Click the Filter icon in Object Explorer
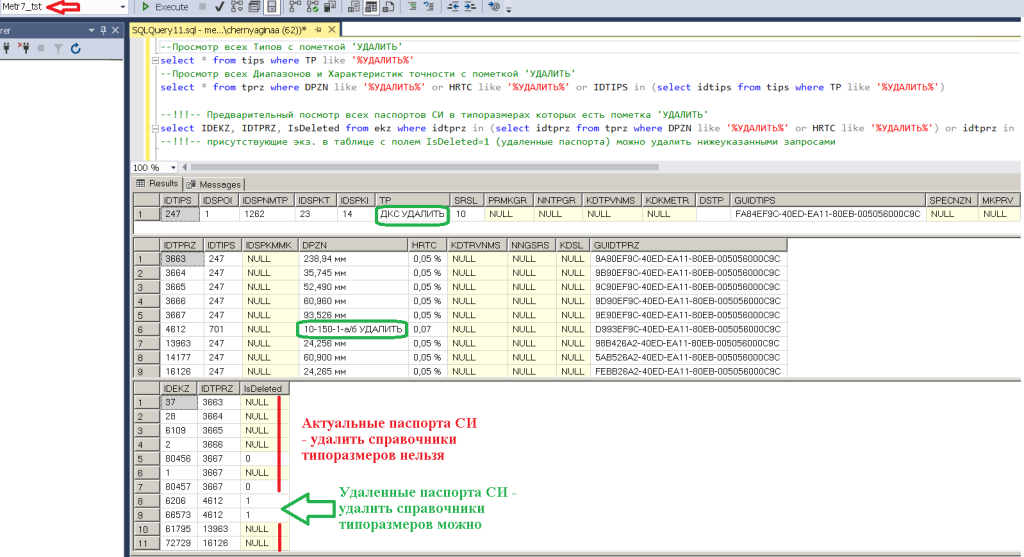This screenshot has width=1024, height=557. point(58,48)
